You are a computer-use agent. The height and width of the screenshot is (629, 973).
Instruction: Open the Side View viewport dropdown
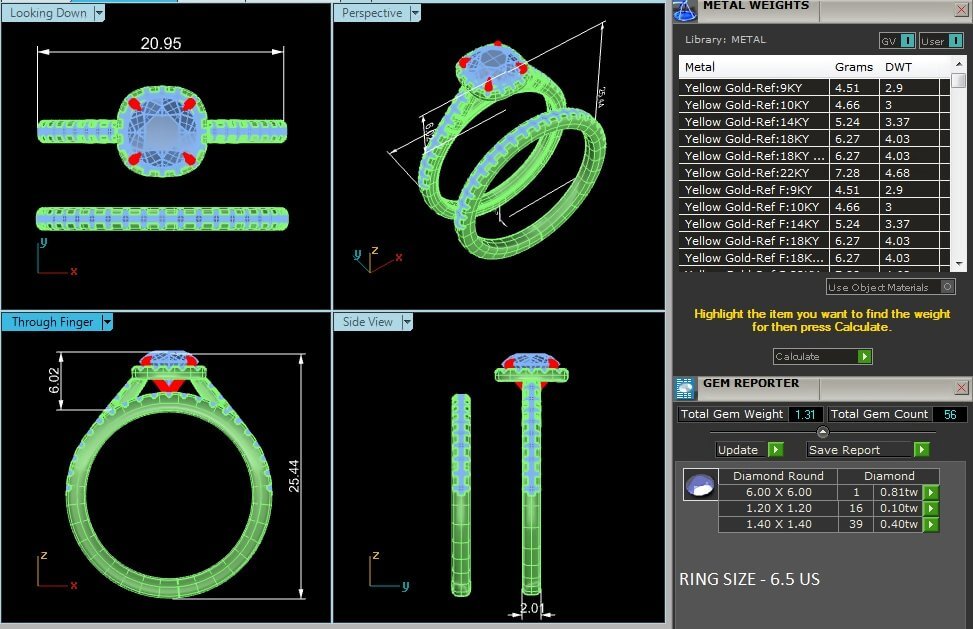point(406,322)
